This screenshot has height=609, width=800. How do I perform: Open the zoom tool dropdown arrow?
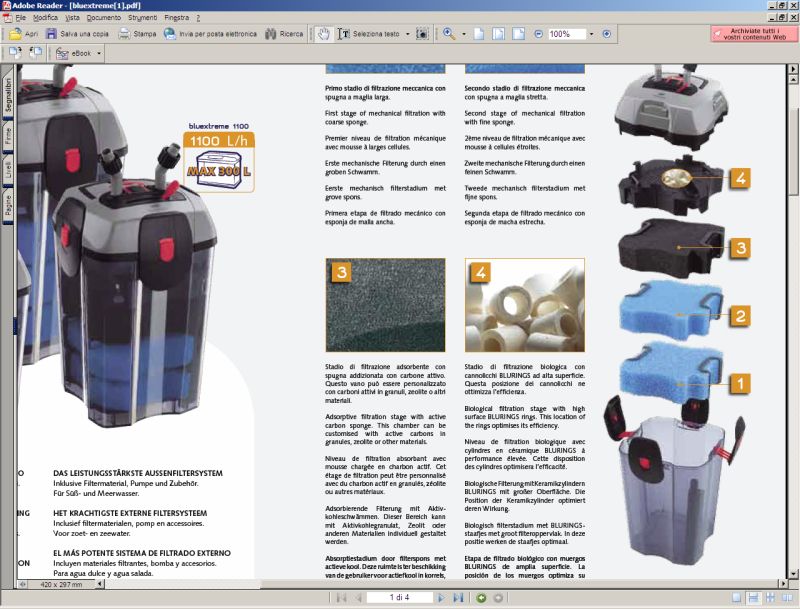click(x=464, y=34)
